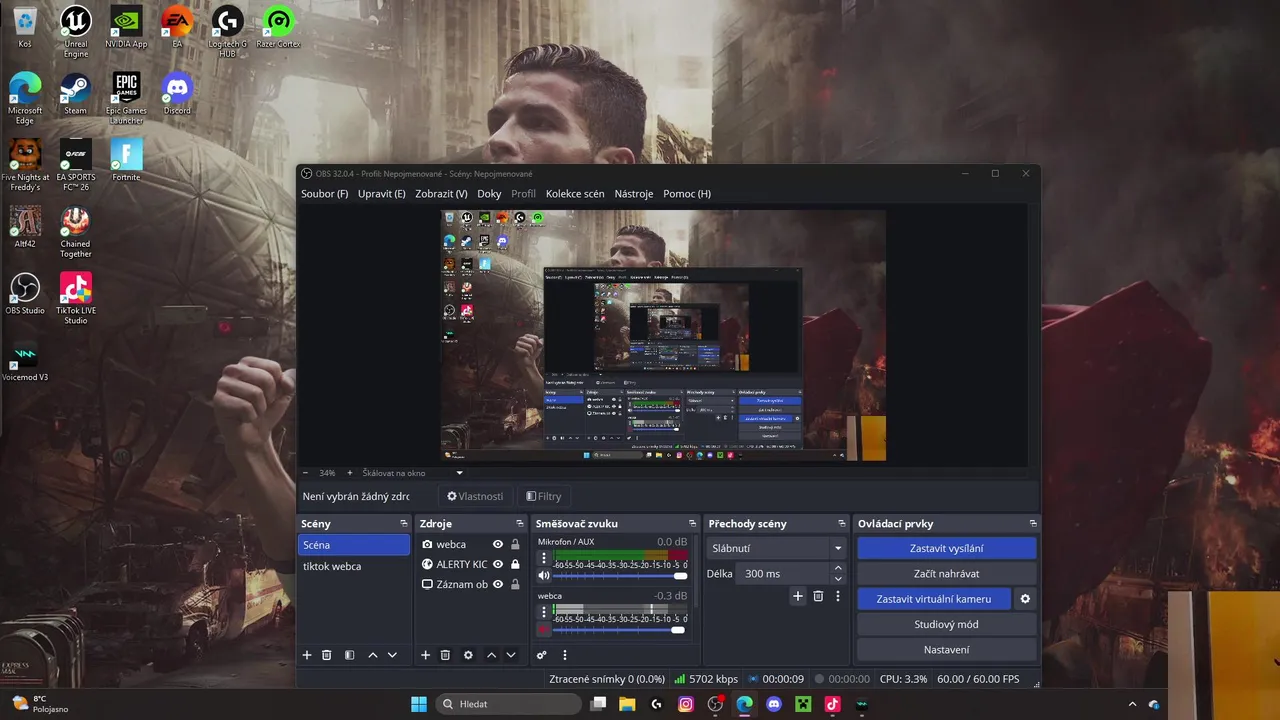Image resolution: width=1280 pixels, height=720 pixels.
Task: Undock the Směšovač zvuku panel
Action: 692,524
